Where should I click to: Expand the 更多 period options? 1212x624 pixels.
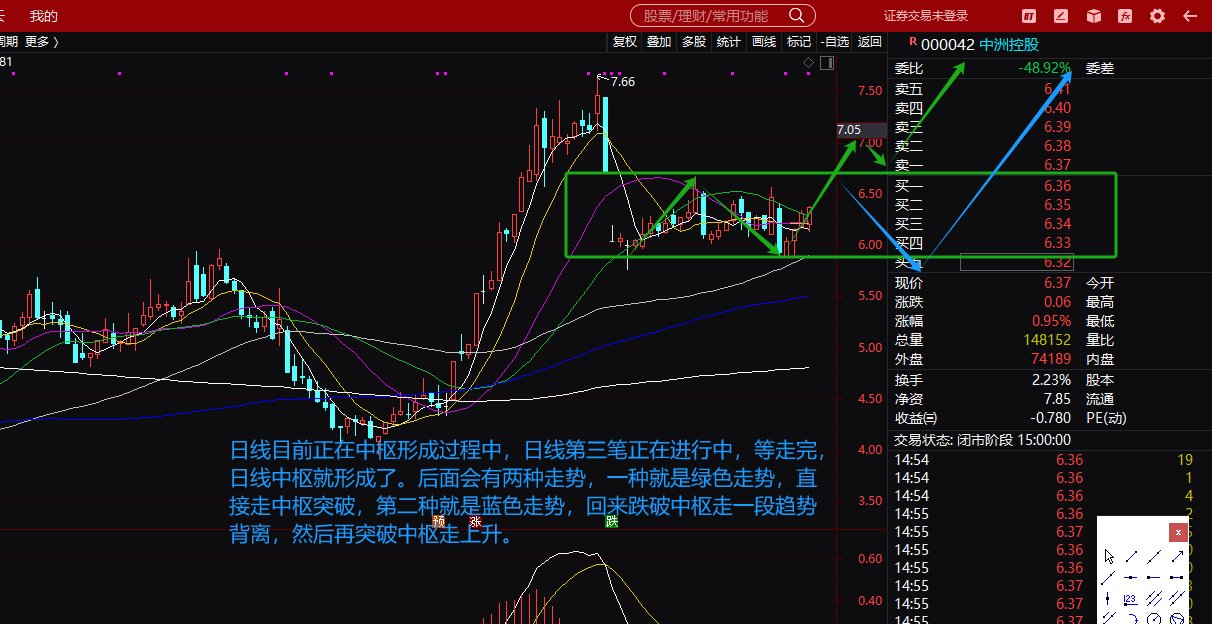41,41
